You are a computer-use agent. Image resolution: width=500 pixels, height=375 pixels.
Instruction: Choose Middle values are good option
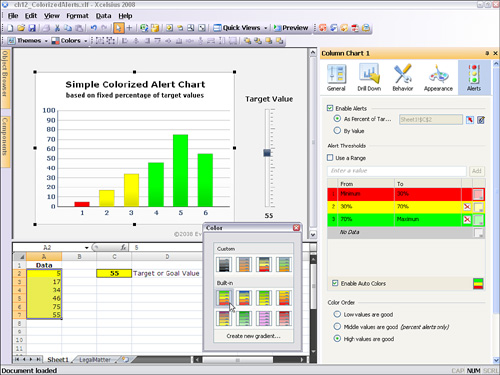[337, 327]
